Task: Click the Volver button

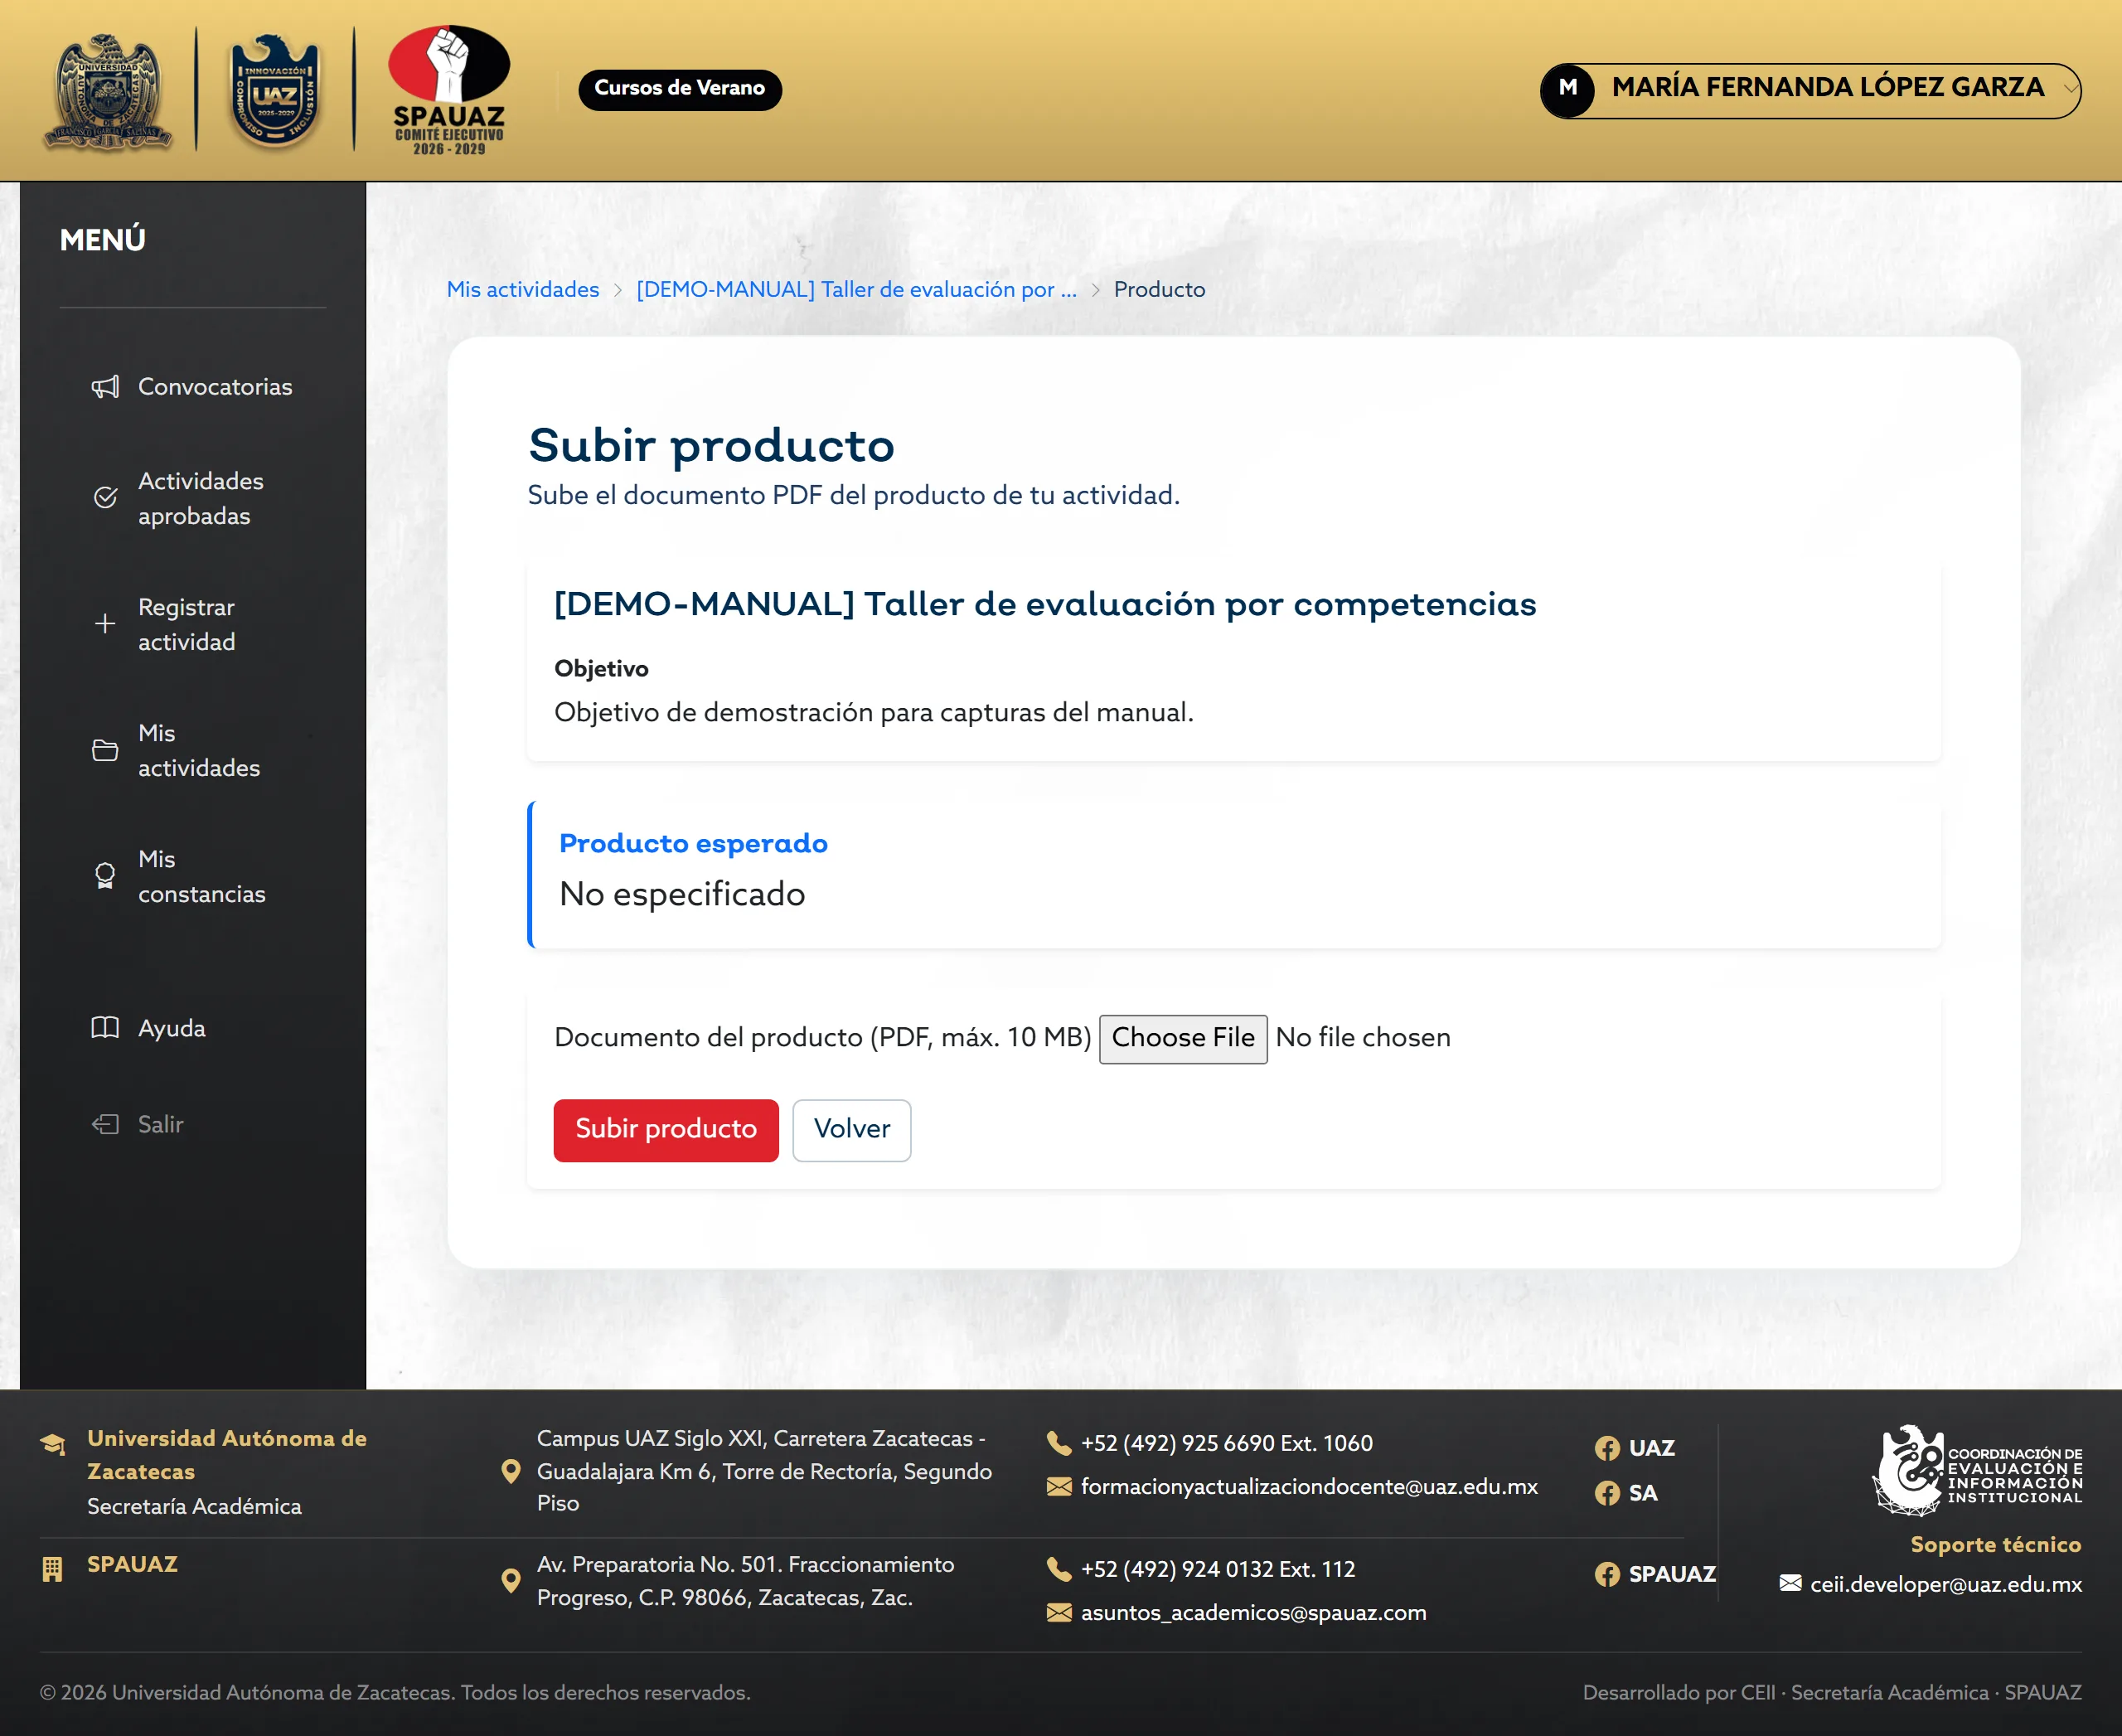Action: [x=852, y=1130]
